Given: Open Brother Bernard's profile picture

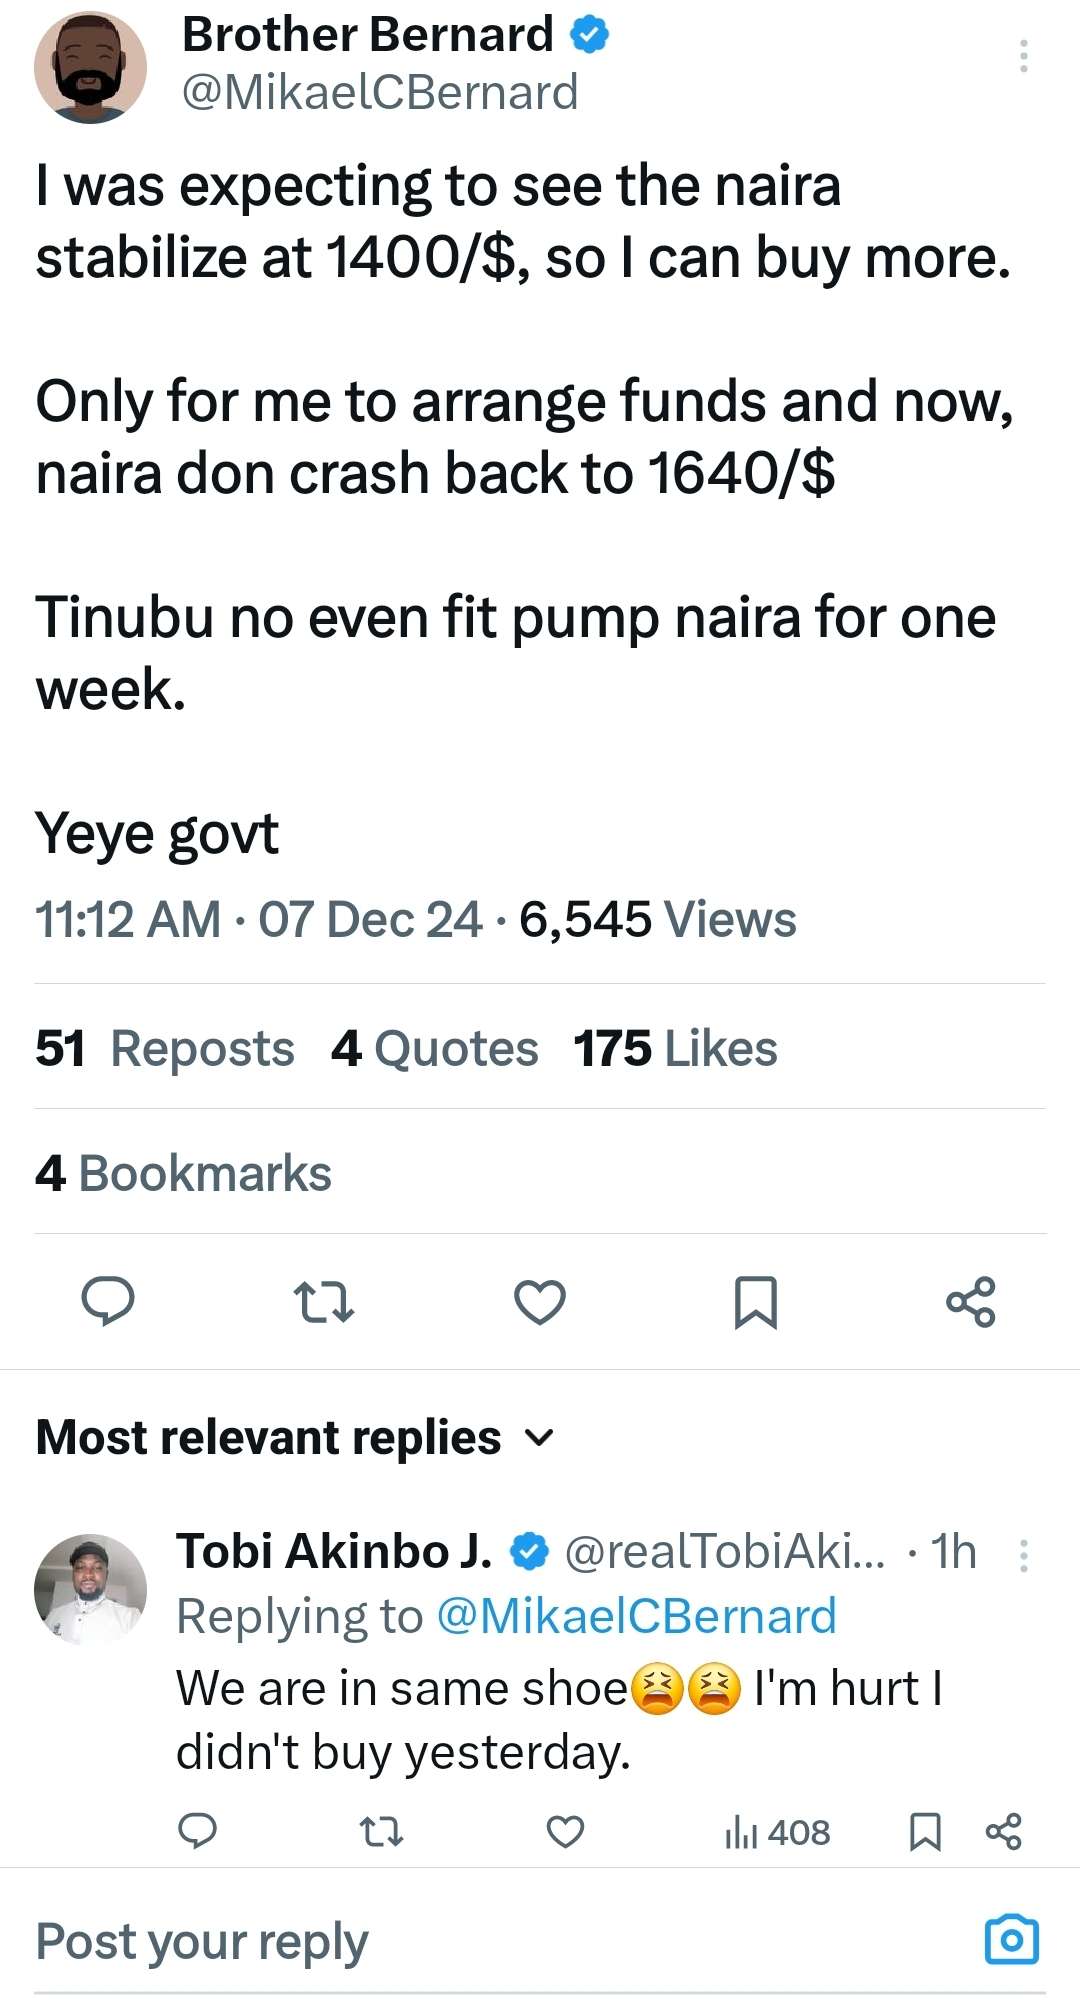Looking at the screenshot, I should (x=91, y=67).
